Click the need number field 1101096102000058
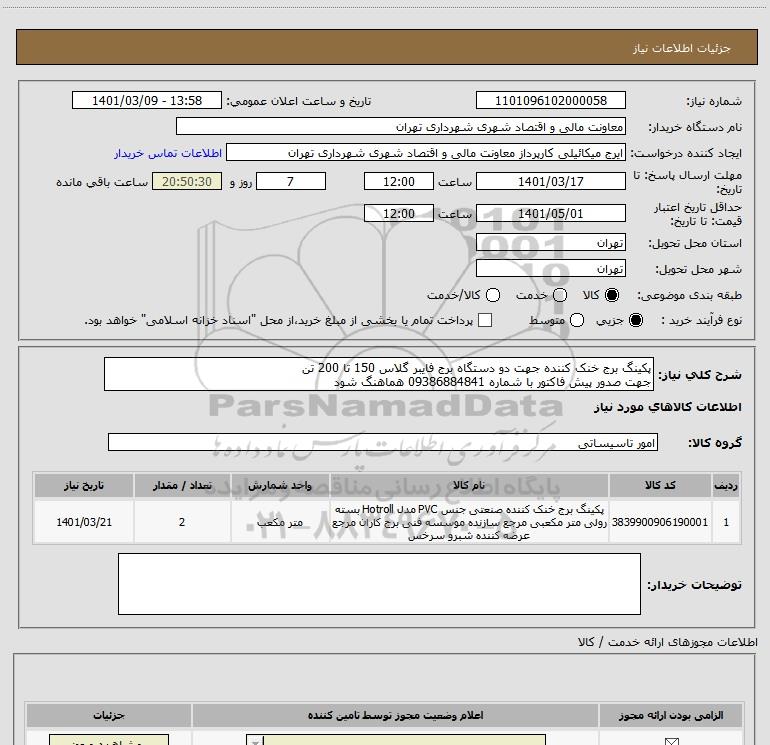This screenshot has width=770, height=745. pyautogui.click(x=550, y=100)
